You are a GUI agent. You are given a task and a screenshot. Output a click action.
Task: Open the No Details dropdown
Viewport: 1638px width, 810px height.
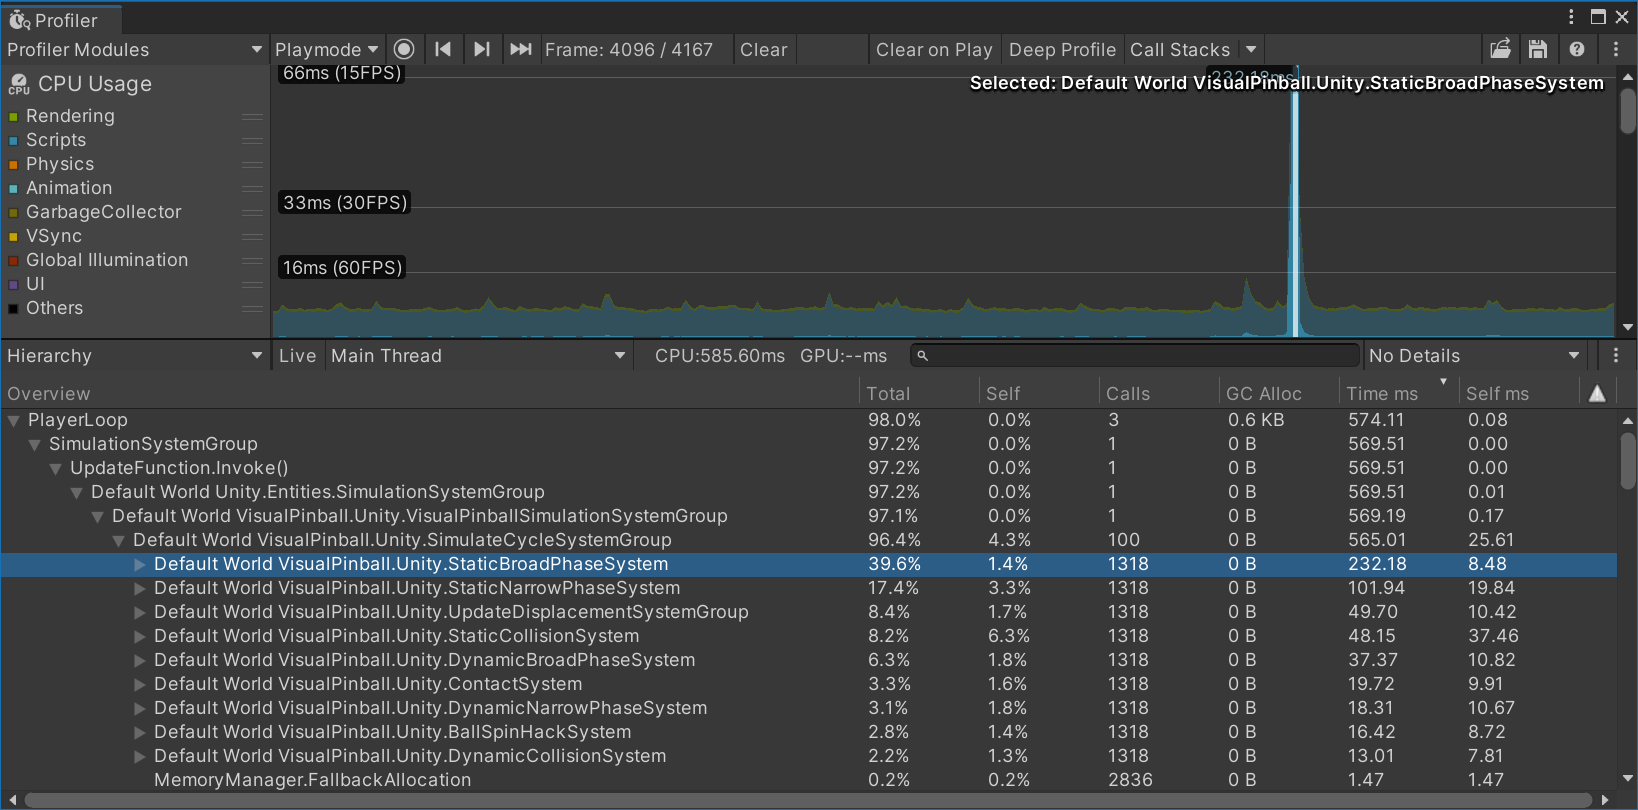1474,355
